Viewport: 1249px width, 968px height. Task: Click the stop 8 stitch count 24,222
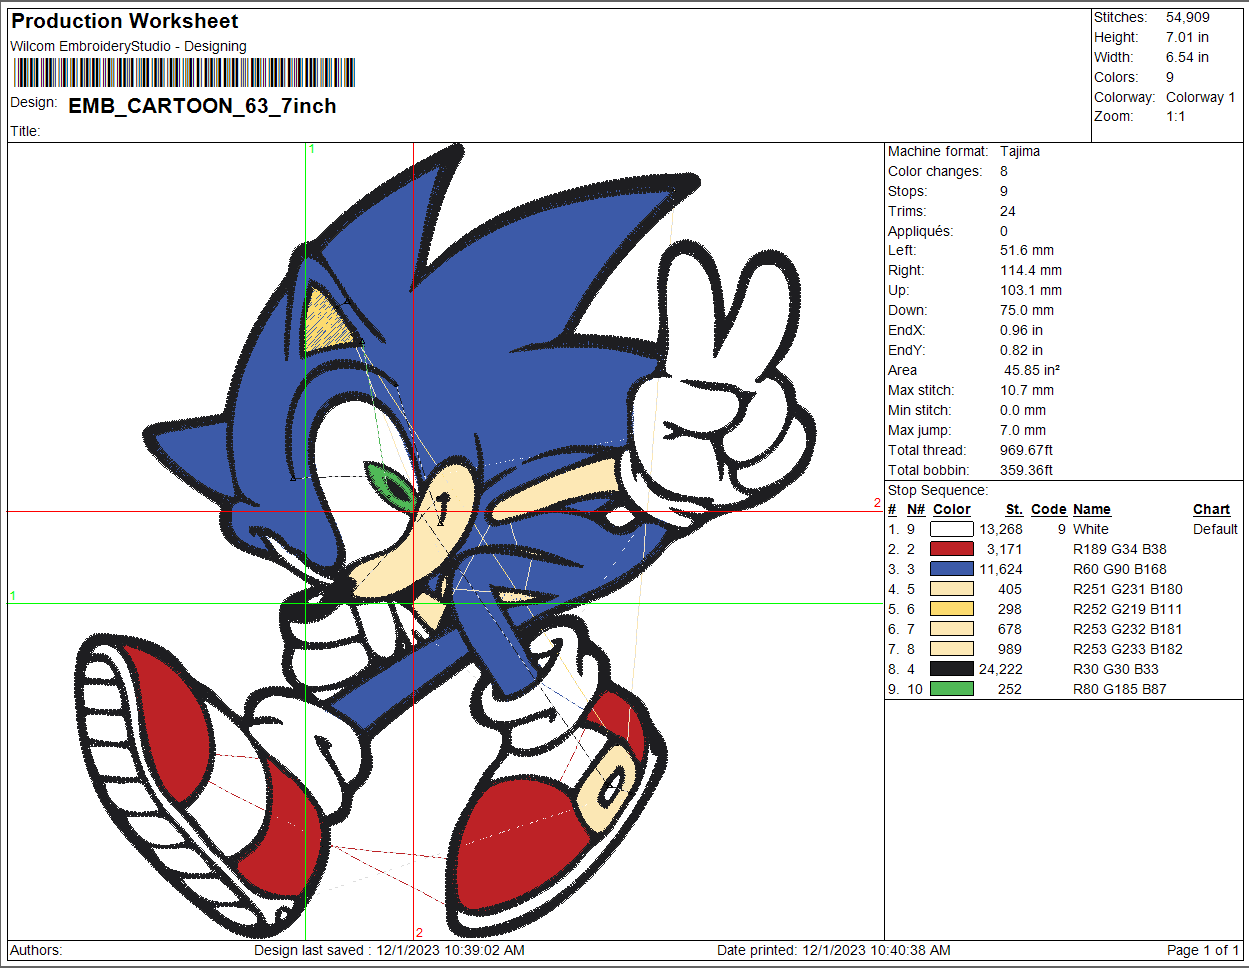click(x=1000, y=669)
